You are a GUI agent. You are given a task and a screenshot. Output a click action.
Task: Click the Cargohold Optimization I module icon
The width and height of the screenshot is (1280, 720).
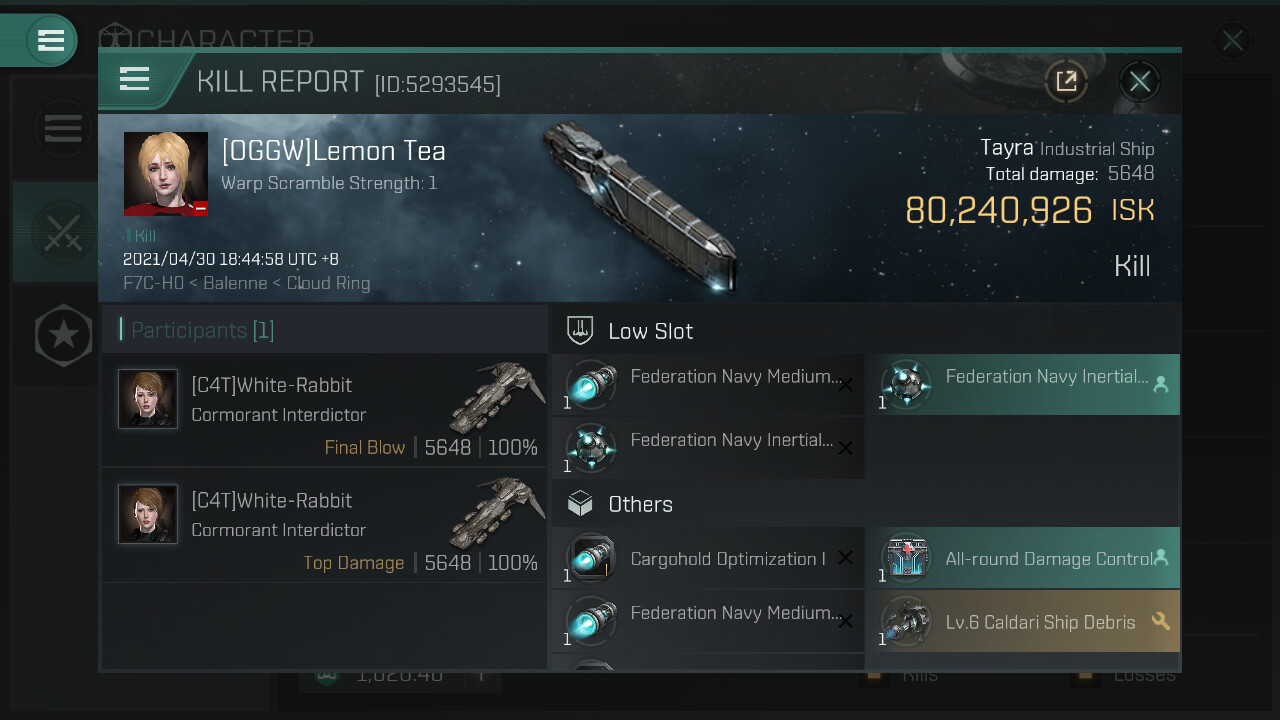pos(590,559)
